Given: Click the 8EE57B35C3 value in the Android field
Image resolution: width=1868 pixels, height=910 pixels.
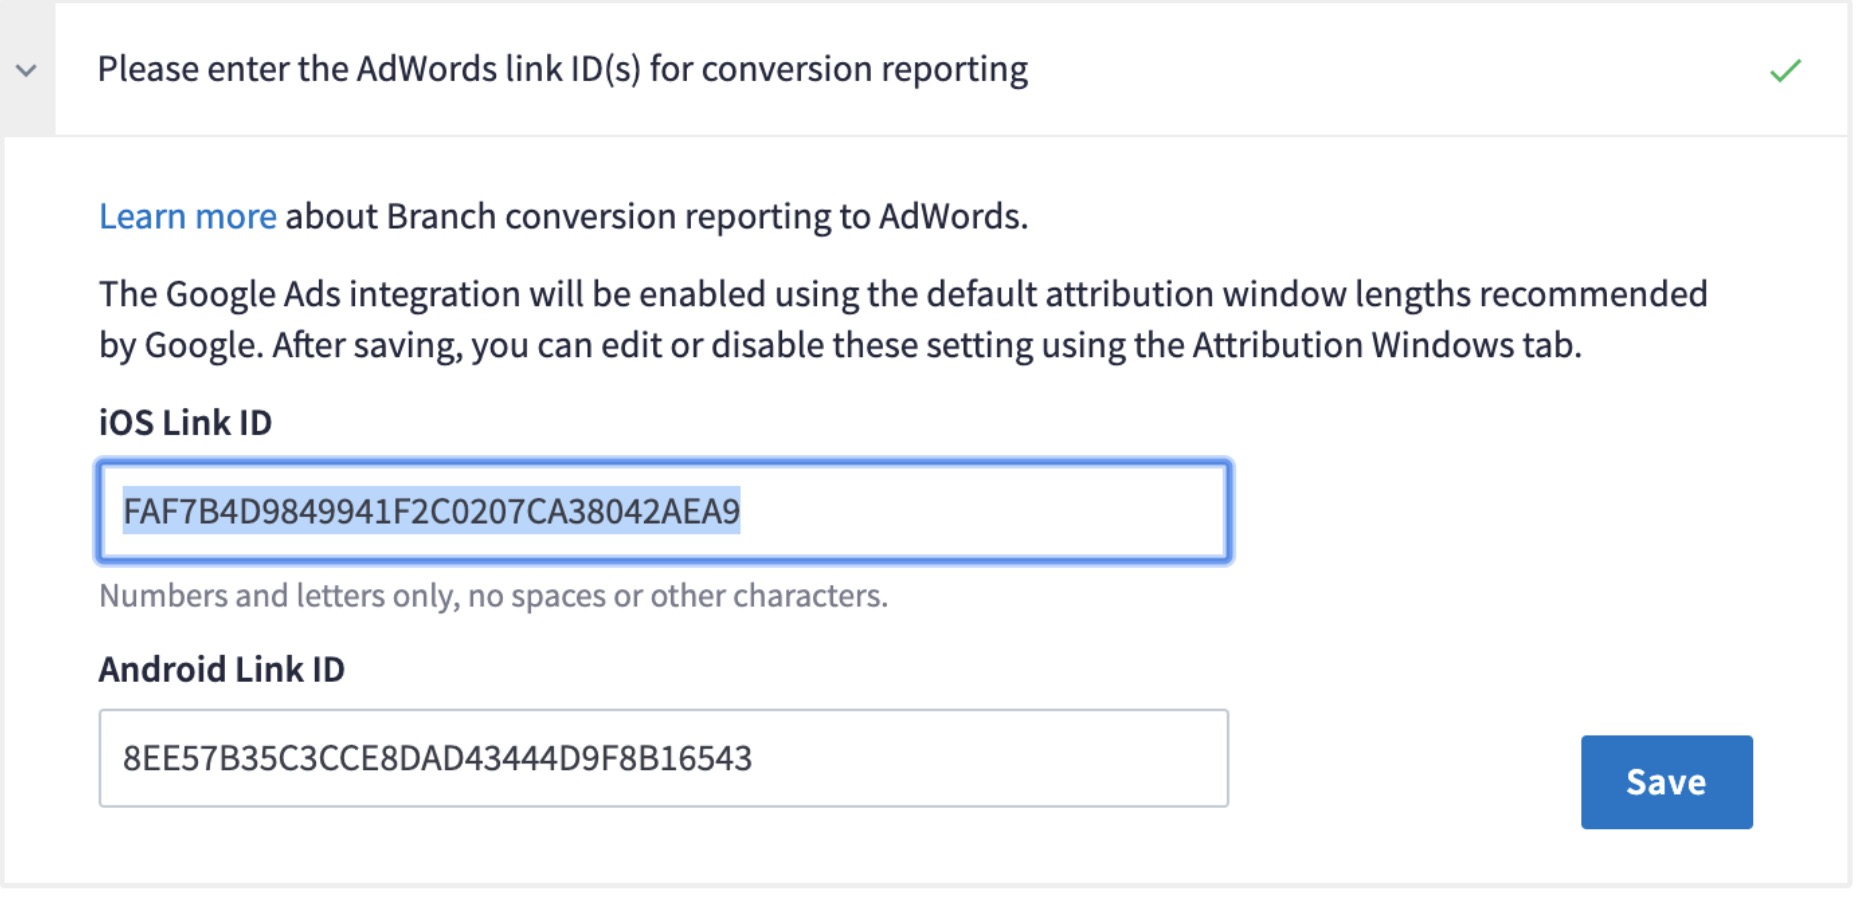Looking at the screenshot, I should pyautogui.click(x=437, y=758).
